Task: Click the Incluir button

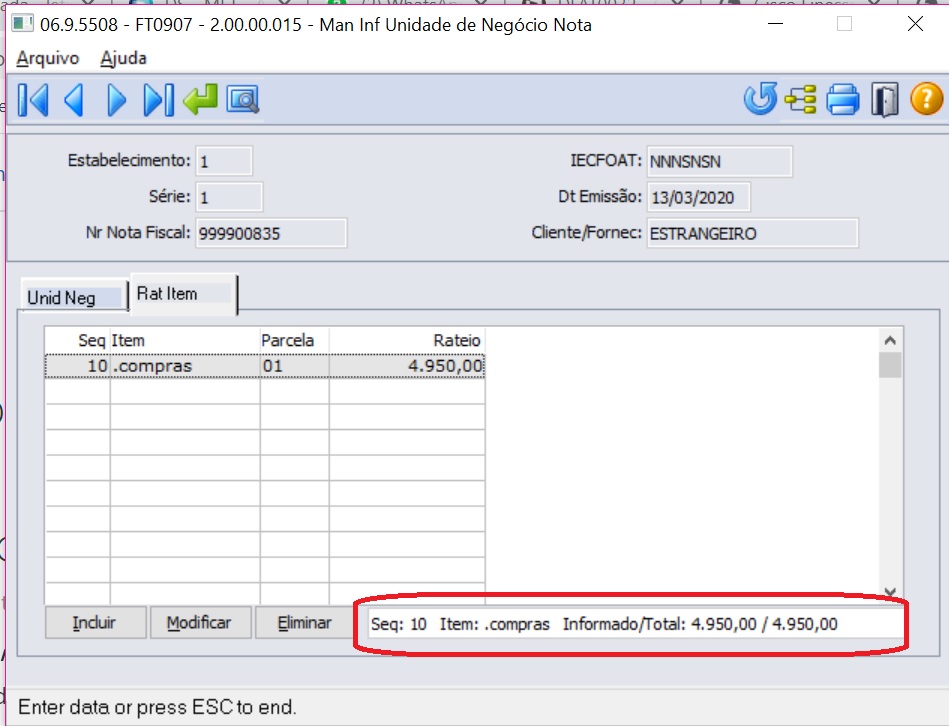Action: [95, 622]
